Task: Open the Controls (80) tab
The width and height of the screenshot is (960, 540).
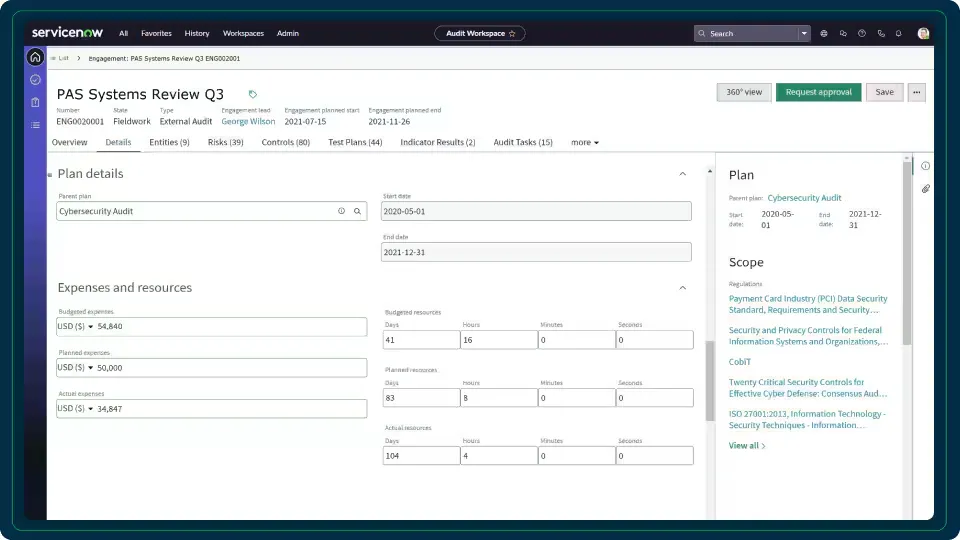Action: tap(285, 142)
